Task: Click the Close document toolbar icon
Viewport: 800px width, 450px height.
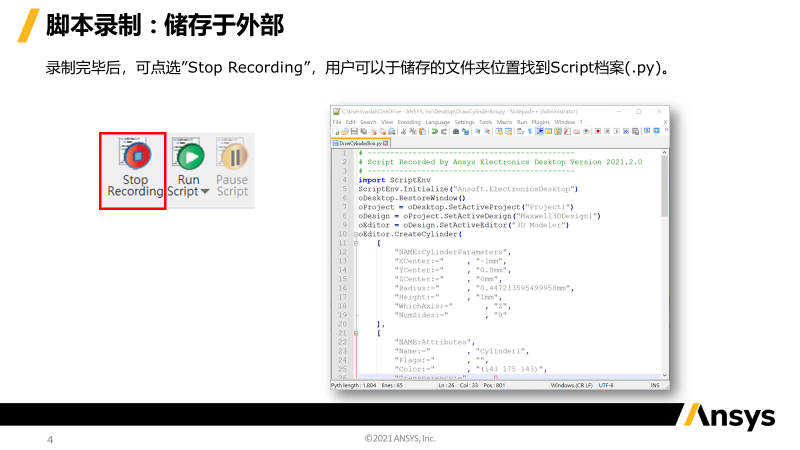Action: (x=373, y=132)
